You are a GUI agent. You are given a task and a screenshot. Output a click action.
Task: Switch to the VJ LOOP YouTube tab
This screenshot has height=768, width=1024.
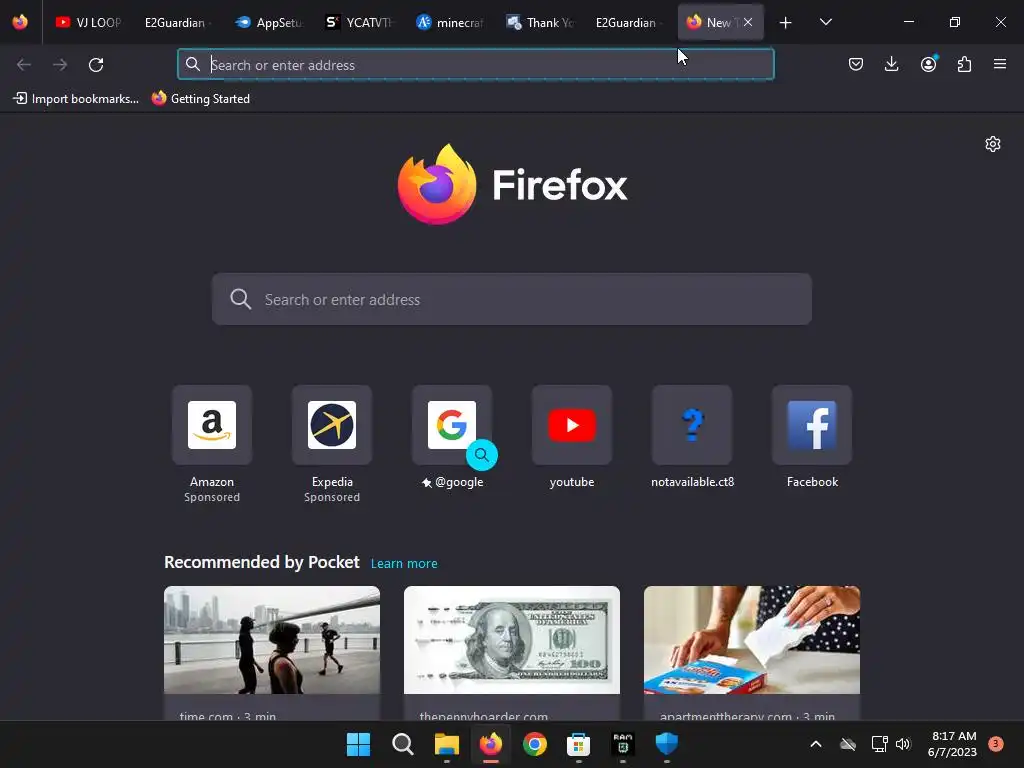click(88, 22)
